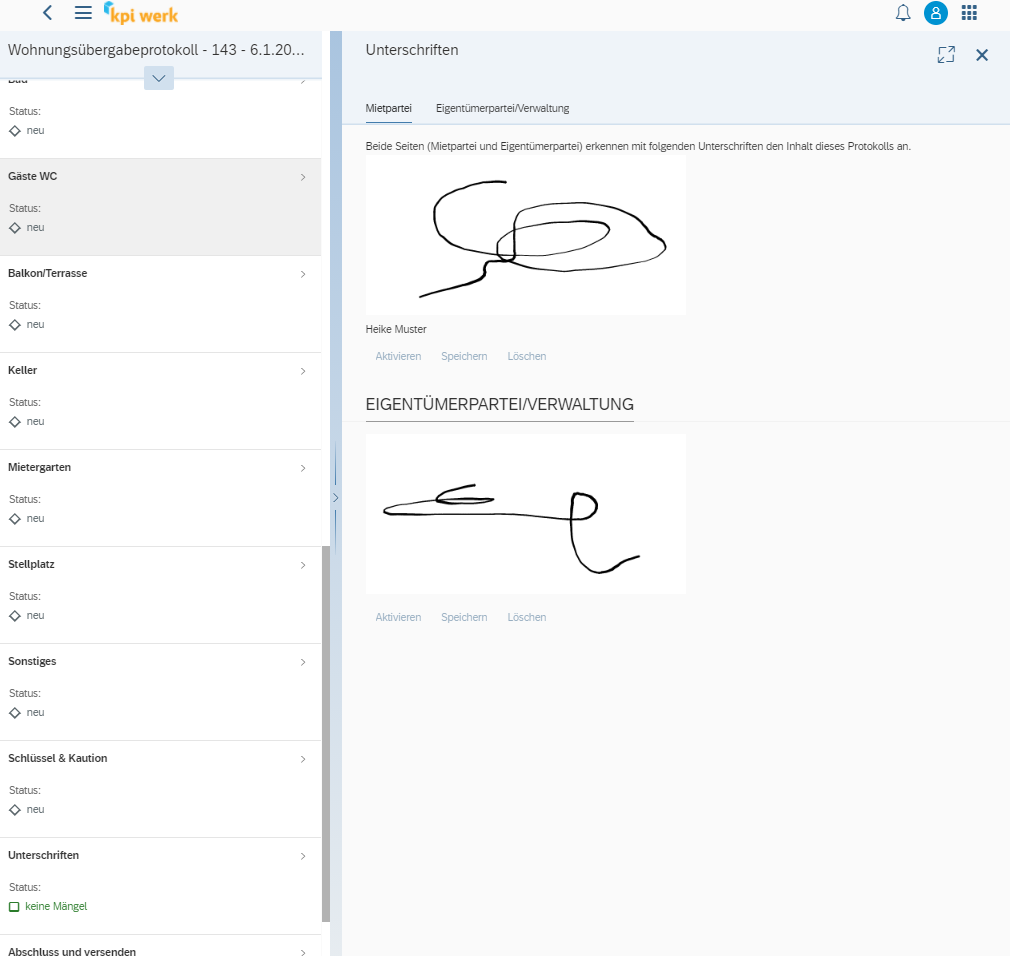Click the Wohnungsübergabeprotokoll title

click(x=156, y=50)
